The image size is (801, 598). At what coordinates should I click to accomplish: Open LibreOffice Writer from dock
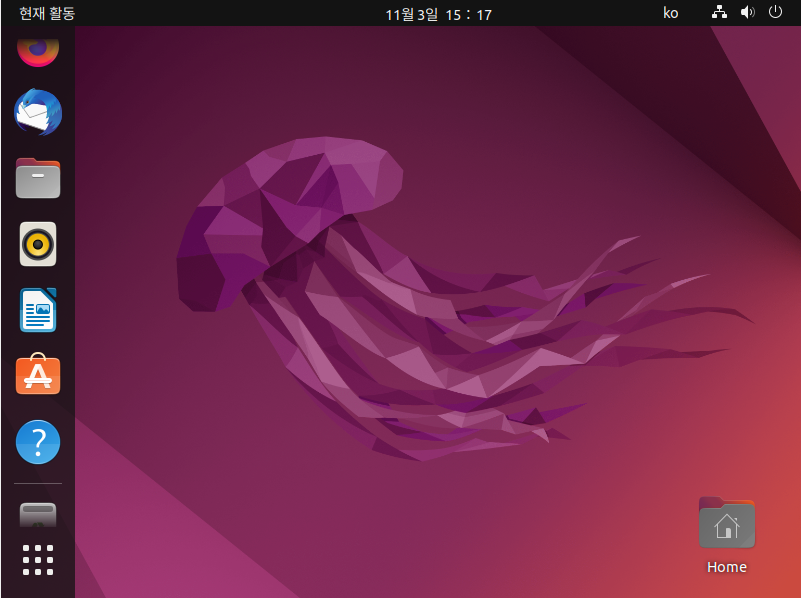pyautogui.click(x=38, y=310)
